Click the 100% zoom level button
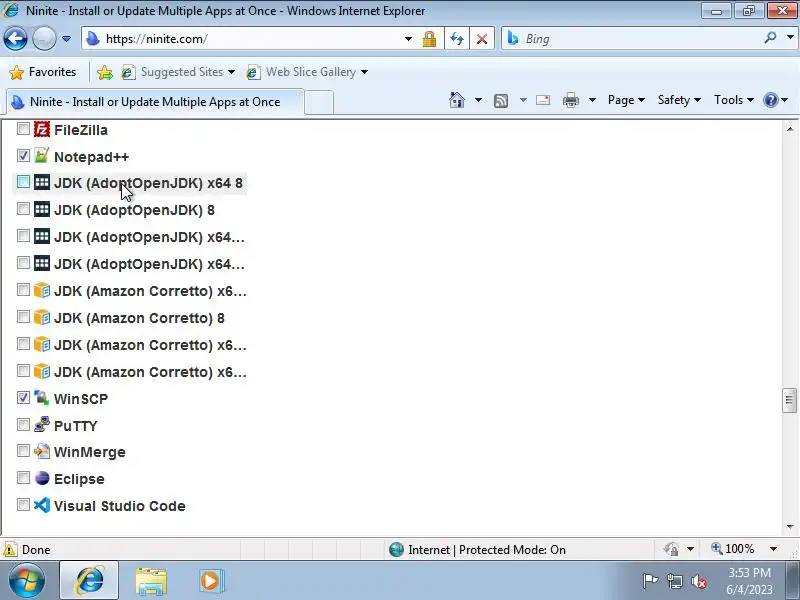This screenshot has height=600, width=800. pos(733,549)
